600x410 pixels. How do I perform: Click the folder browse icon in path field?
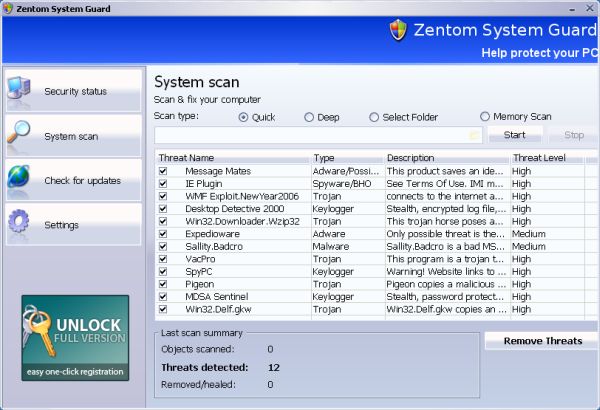click(x=475, y=135)
